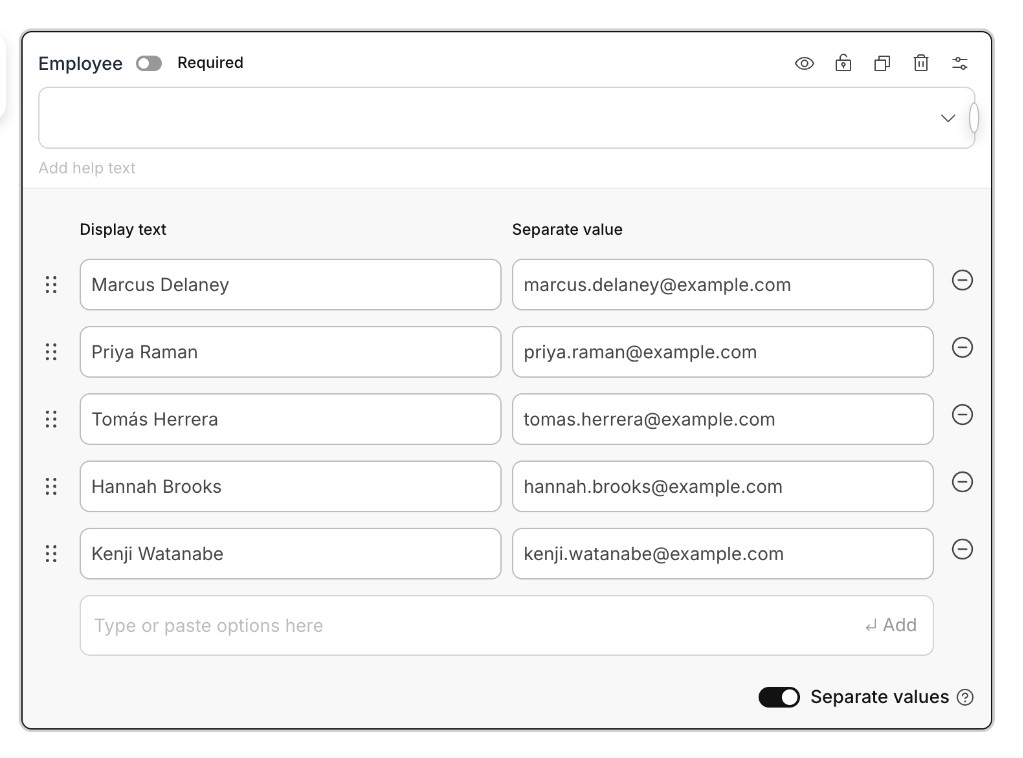Click the Display text column header
This screenshot has width=1024, height=758.
coord(123,230)
